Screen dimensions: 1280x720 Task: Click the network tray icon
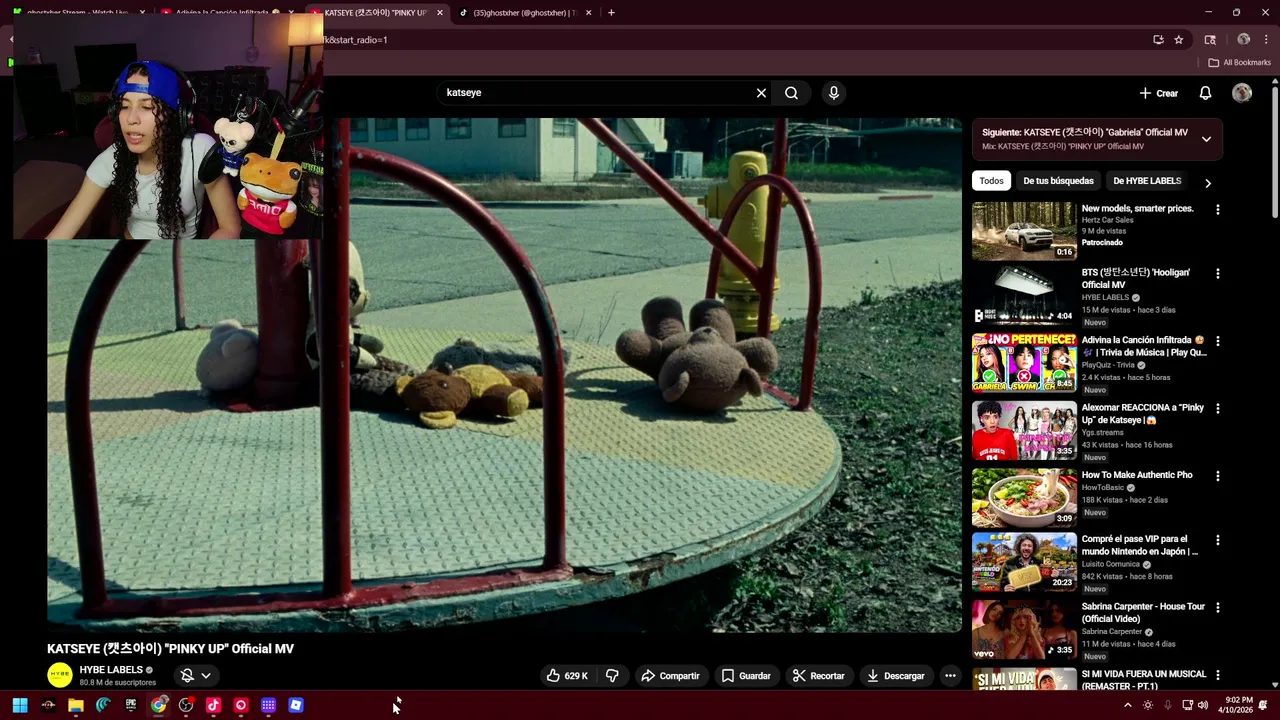(1187, 705)
